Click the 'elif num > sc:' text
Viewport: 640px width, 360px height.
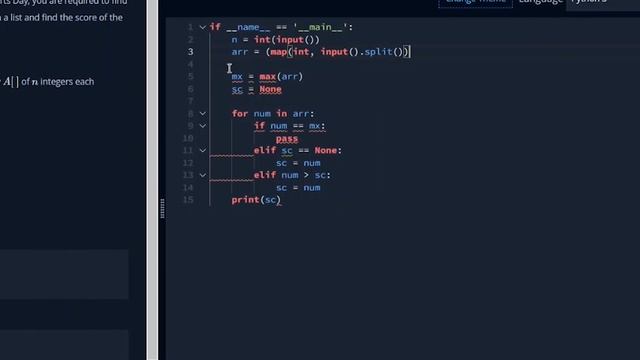click(292, 175)
